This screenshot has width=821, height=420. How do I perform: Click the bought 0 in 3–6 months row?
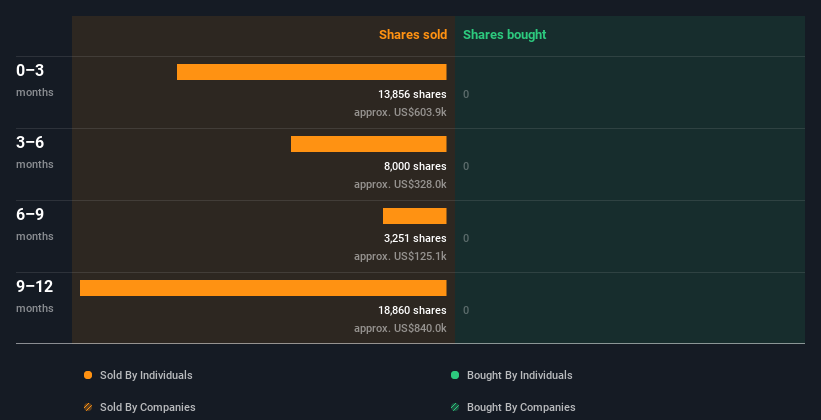click(466, 167)
